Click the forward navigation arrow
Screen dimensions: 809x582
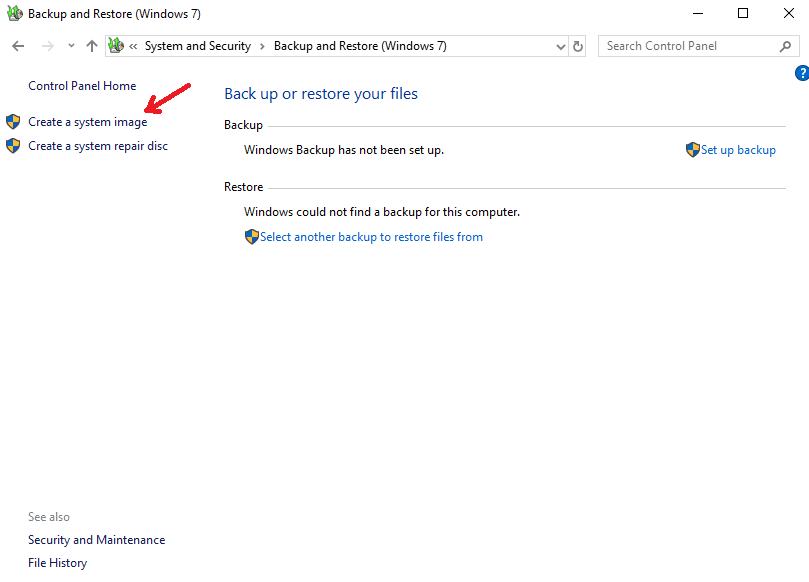47,46
